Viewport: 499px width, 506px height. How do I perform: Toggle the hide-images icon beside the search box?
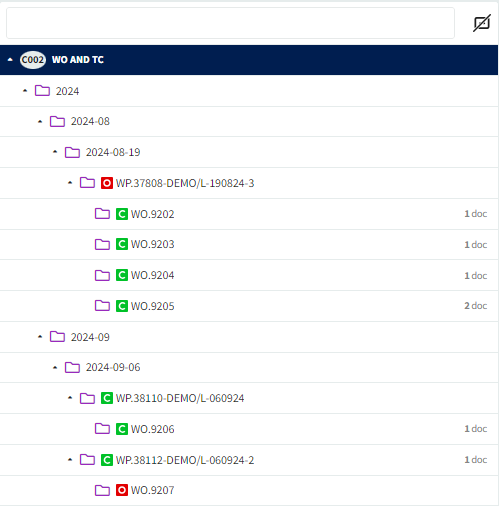coord(482,23)
